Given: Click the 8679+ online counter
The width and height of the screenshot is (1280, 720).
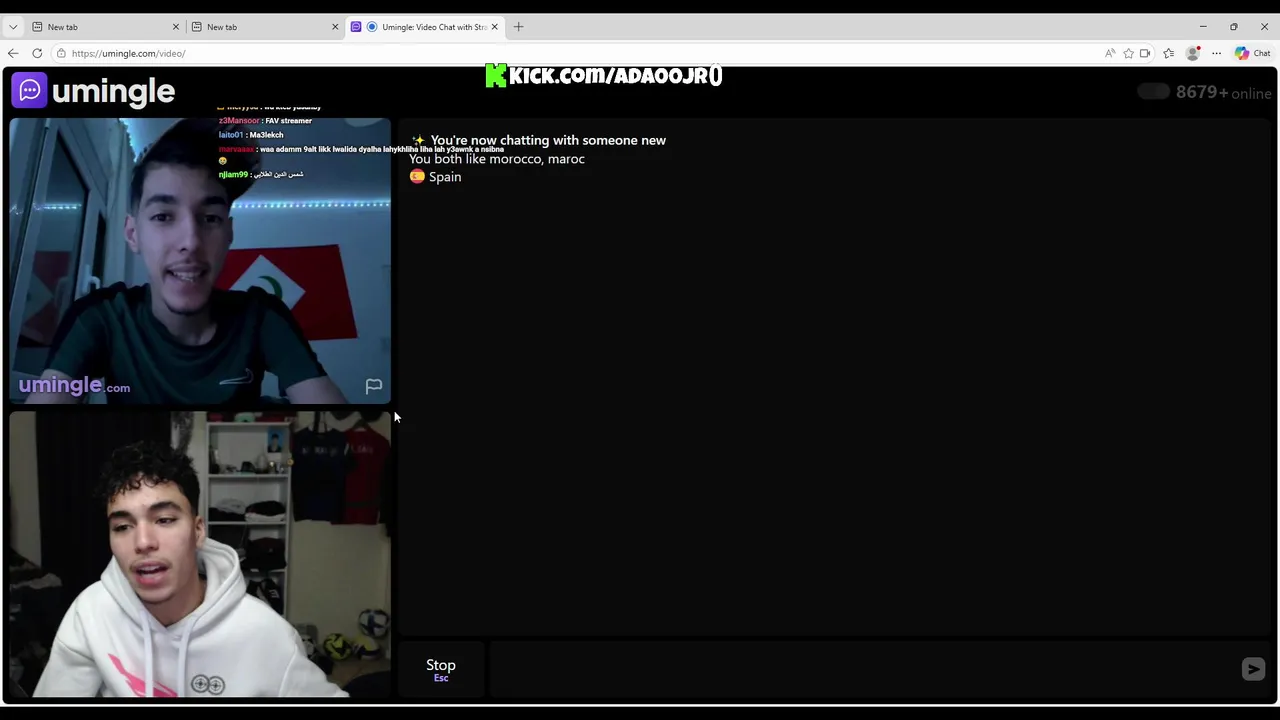Looking at the screenshot, I should [1224, 93].
